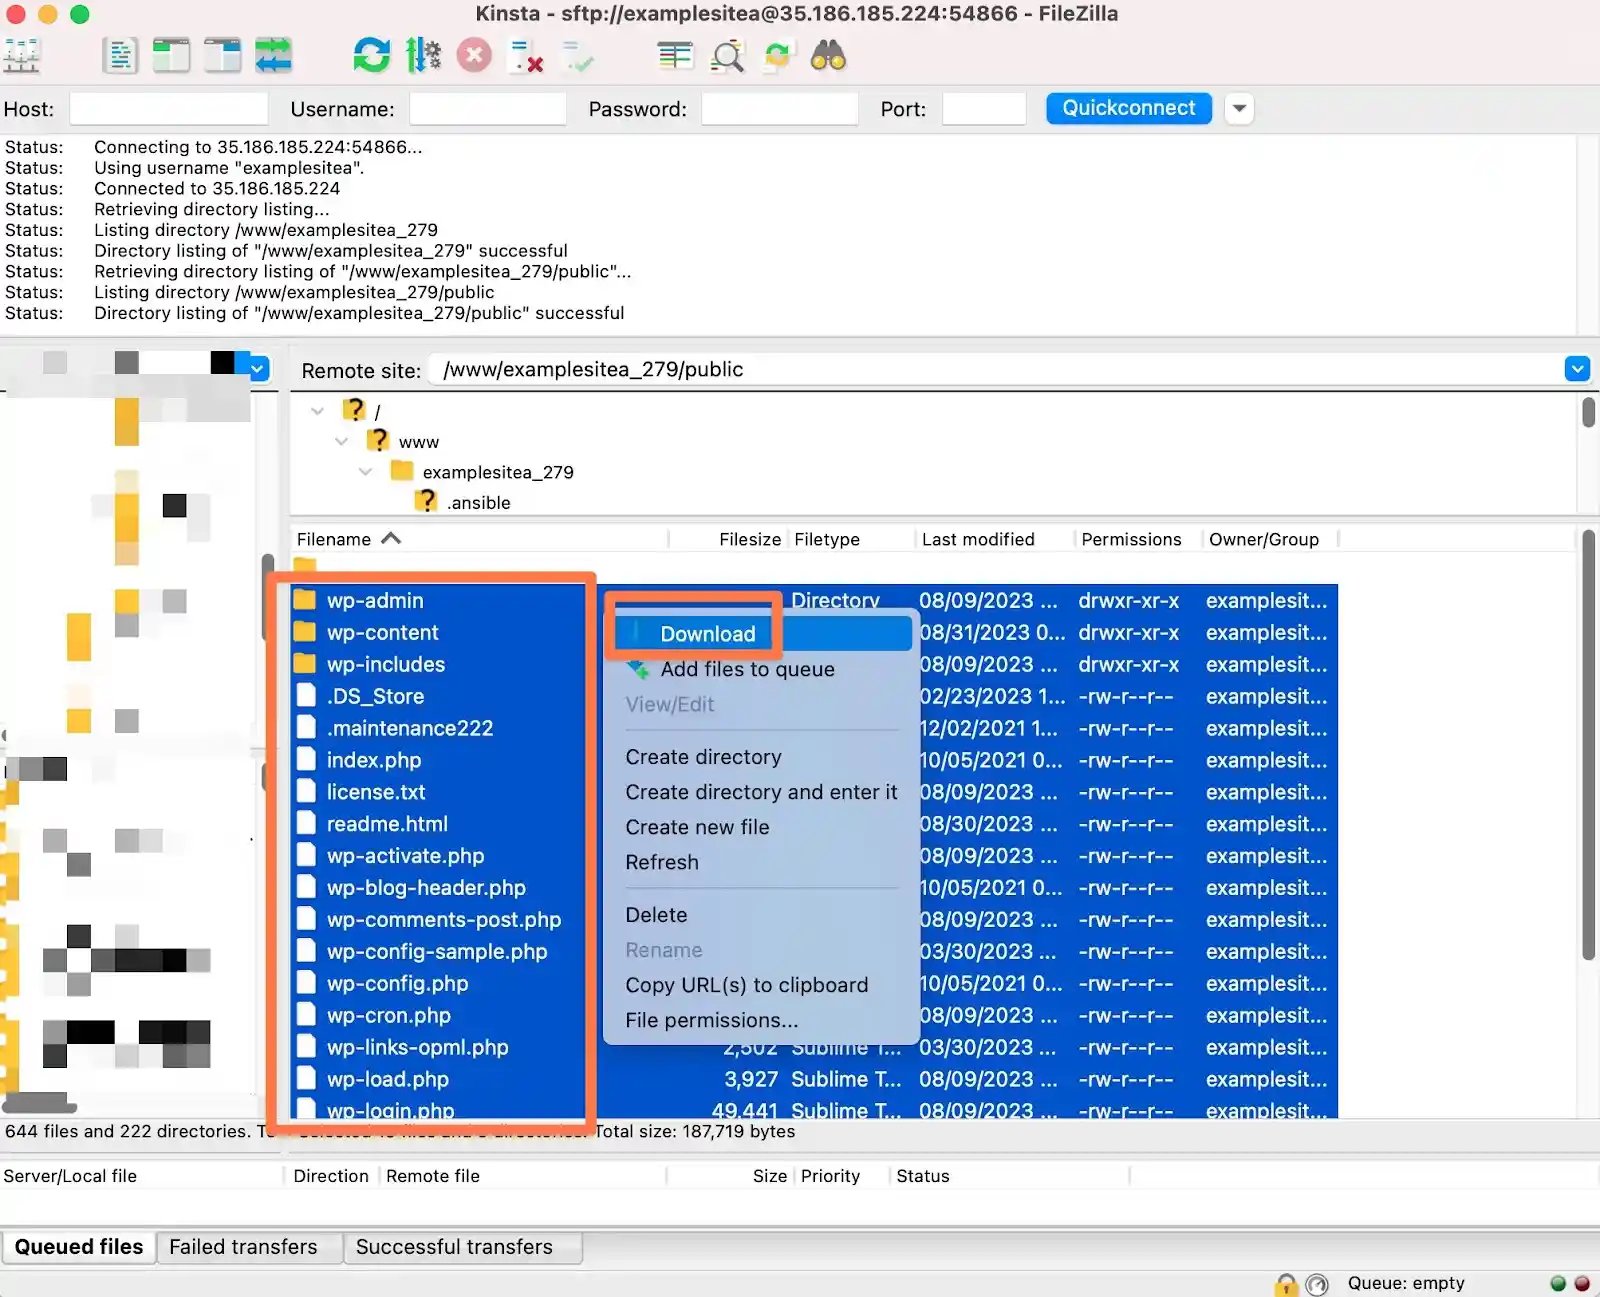1600x1297 pixels.
Task: Select the license.txt file row
Action: (813, 791)
